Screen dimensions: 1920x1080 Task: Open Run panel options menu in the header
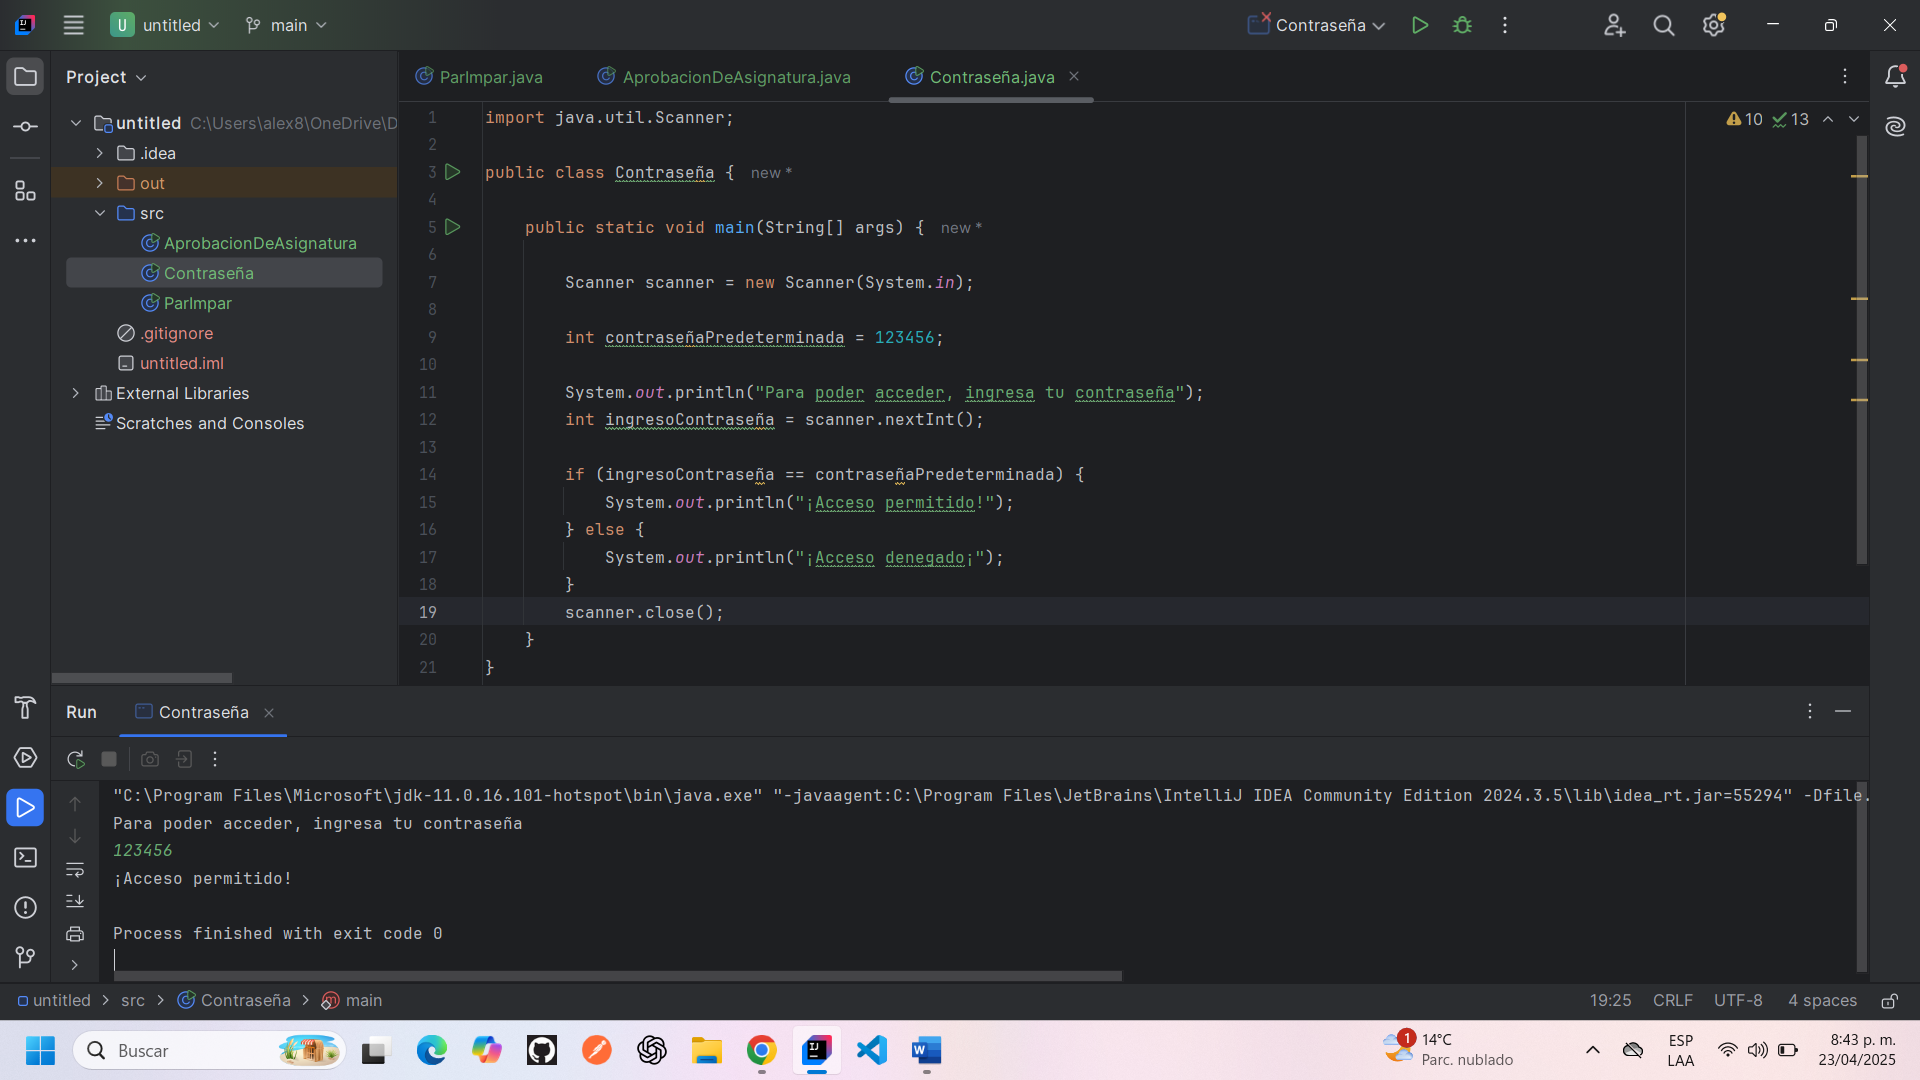click(1810, 711)
